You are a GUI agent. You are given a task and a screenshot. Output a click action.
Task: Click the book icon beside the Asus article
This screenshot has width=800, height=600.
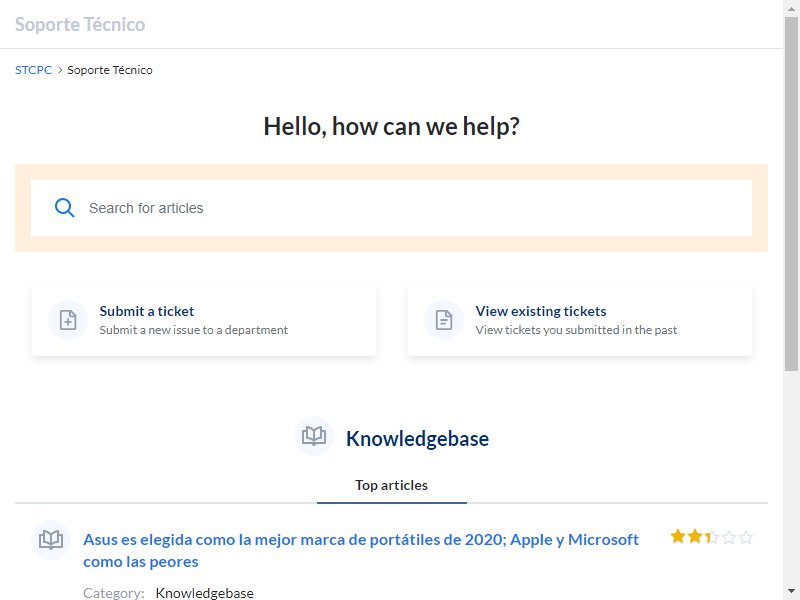click(x=51, y=539)
